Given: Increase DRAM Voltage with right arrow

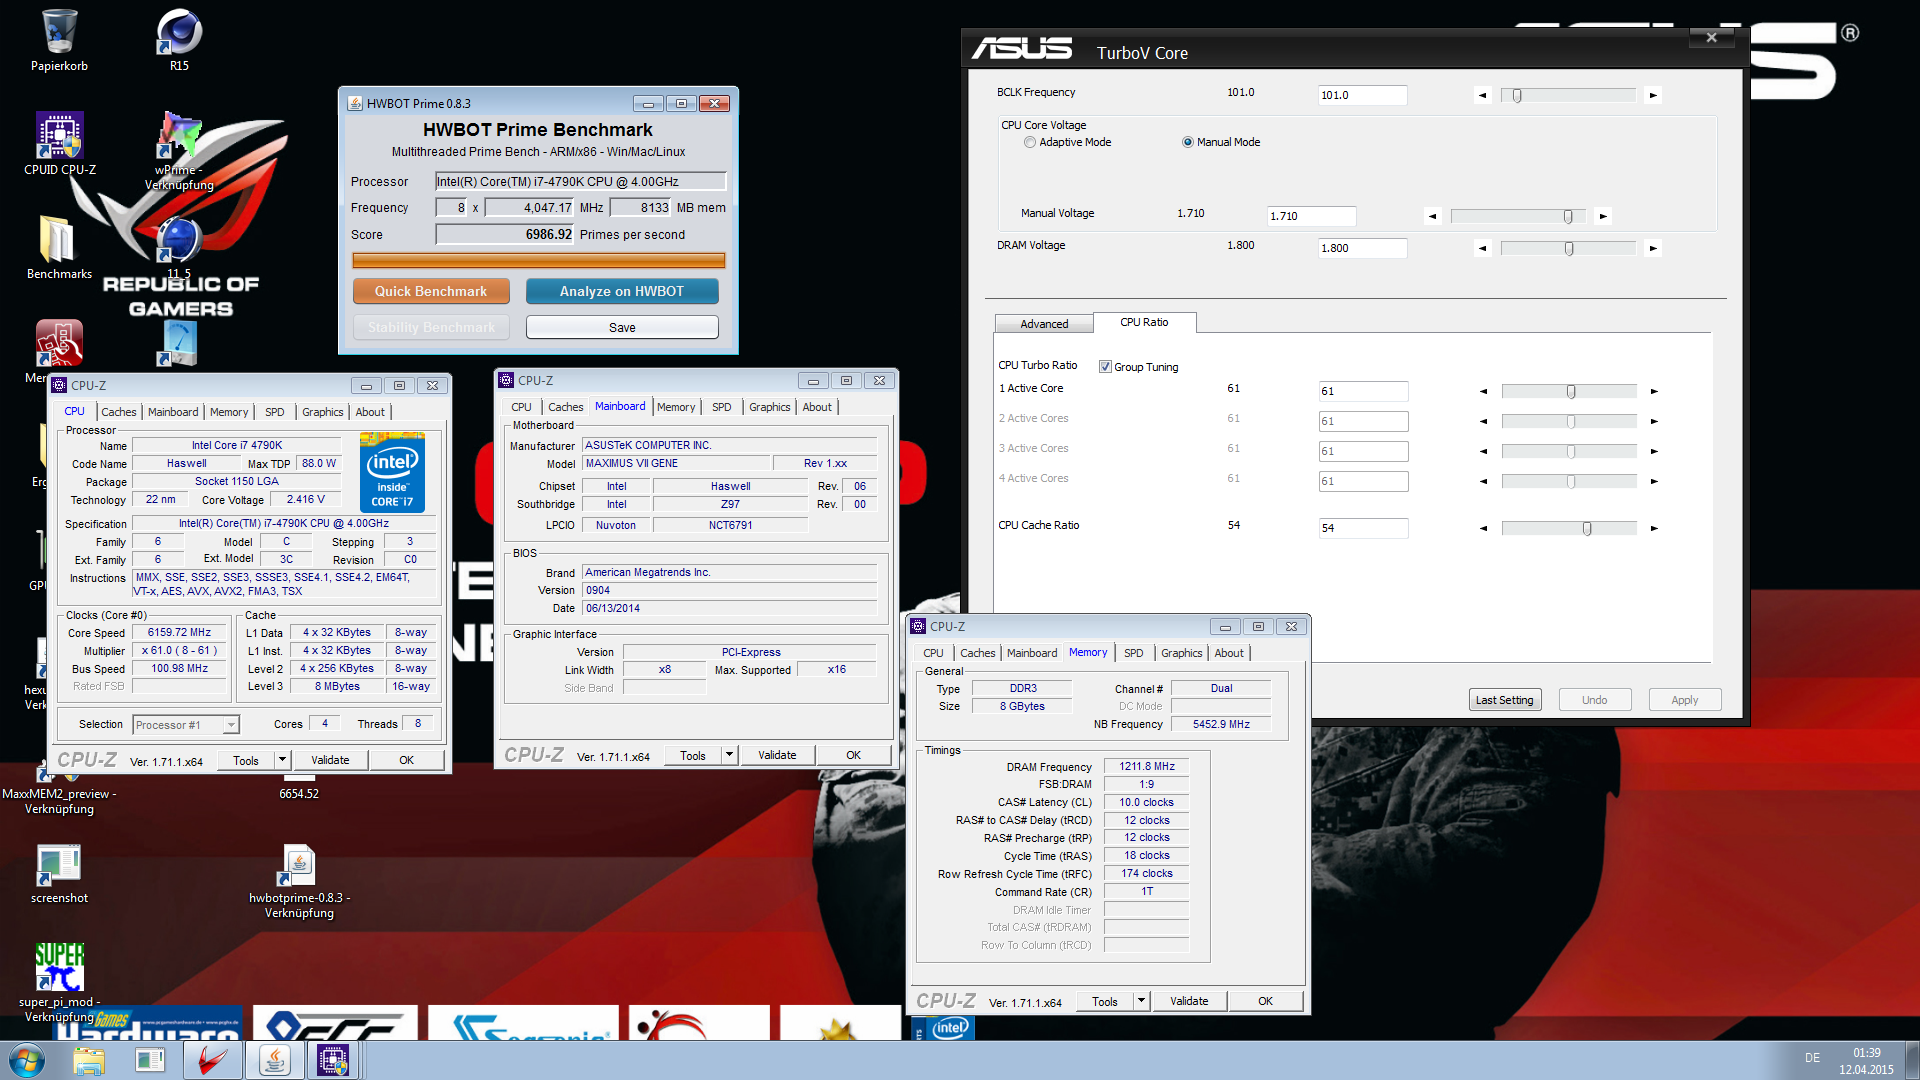Looking at the screenshot, I should [x=1653, y=249].
